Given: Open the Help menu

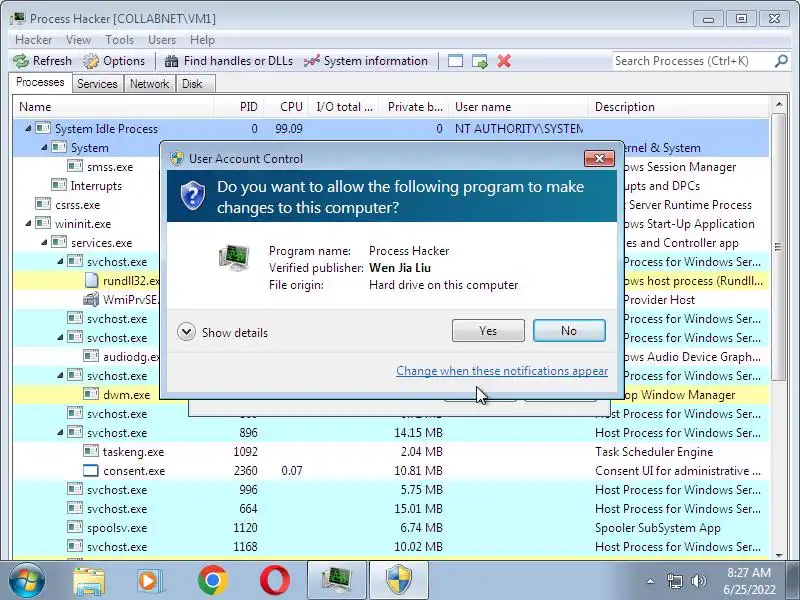Looking at the screenshot, I should (202, 40).
